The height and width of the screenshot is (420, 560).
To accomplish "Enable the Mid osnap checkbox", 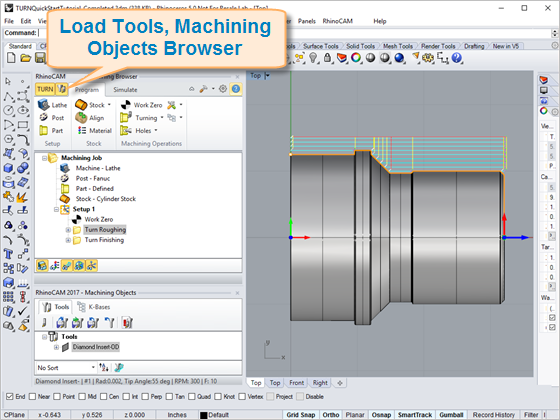I will [x=82, y=396].
